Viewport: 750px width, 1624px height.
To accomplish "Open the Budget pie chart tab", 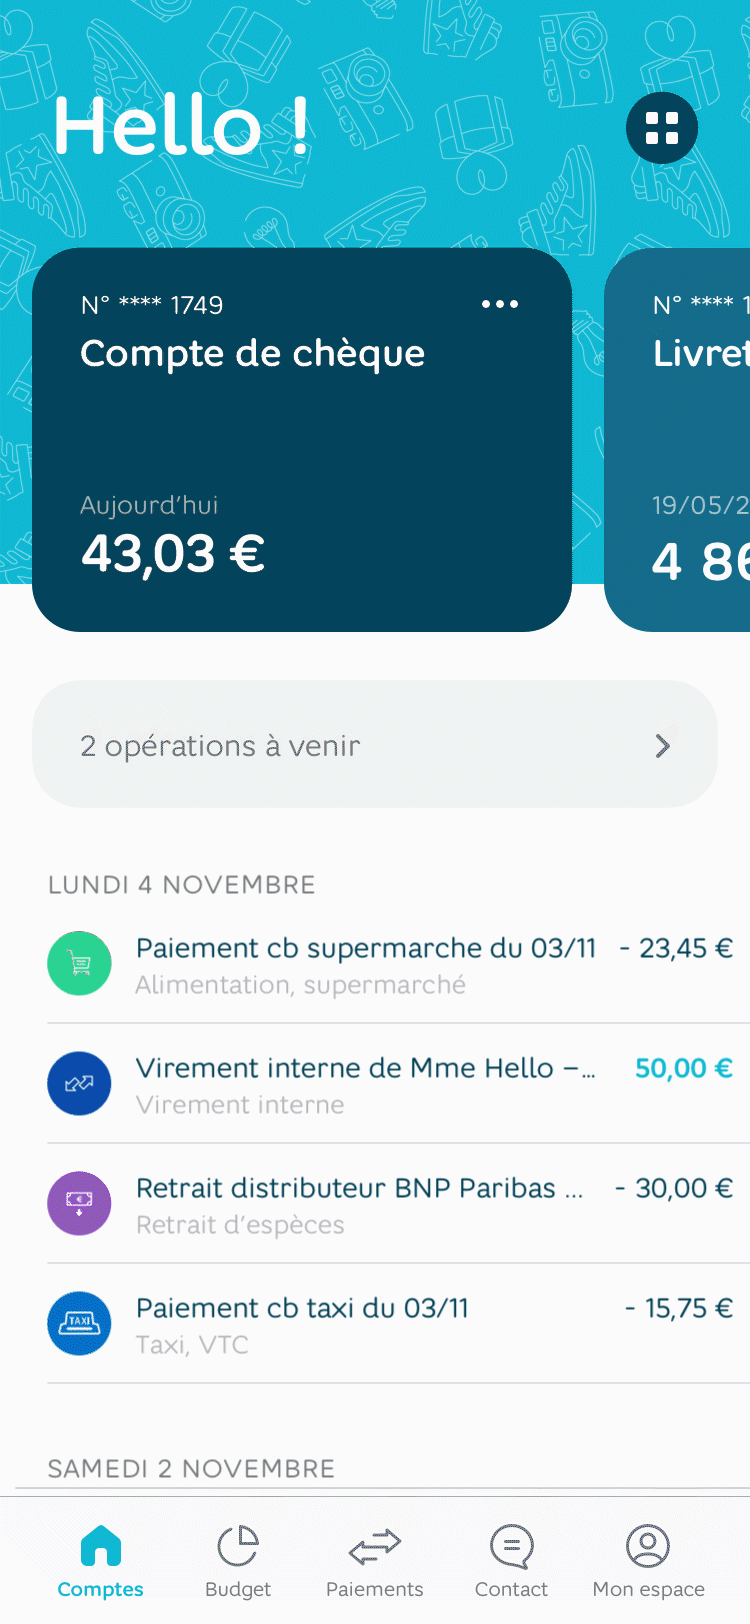I will click(238, 1560).
